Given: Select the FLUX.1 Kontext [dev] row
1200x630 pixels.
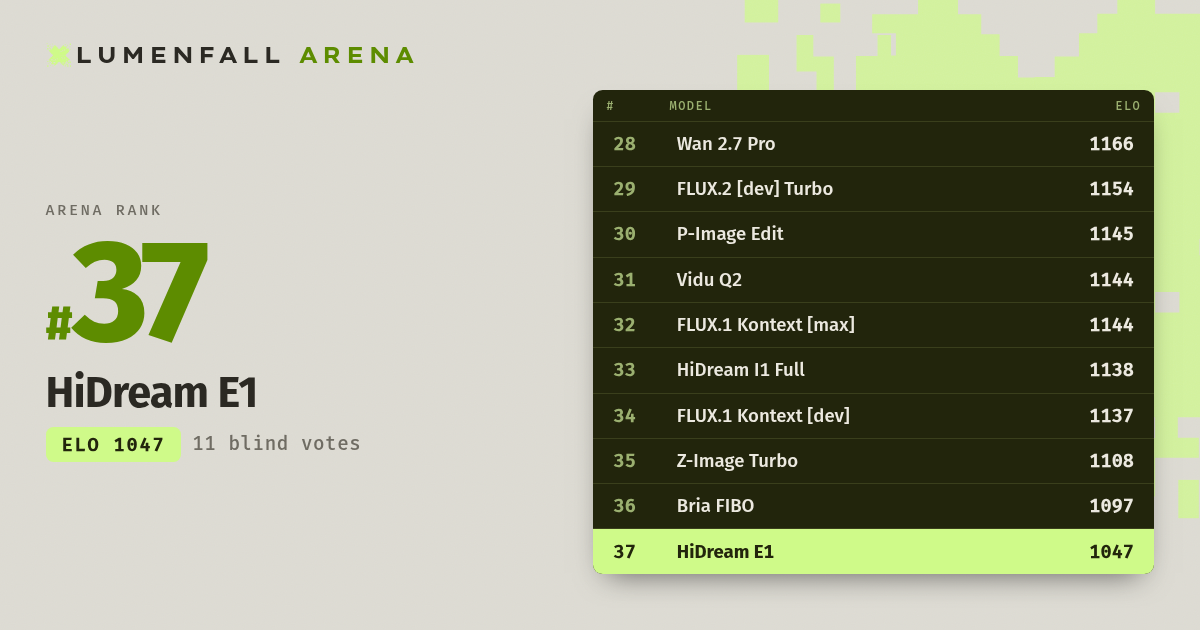Looking at the screenshot, I should pyautogui.click(x=873, y=416).
